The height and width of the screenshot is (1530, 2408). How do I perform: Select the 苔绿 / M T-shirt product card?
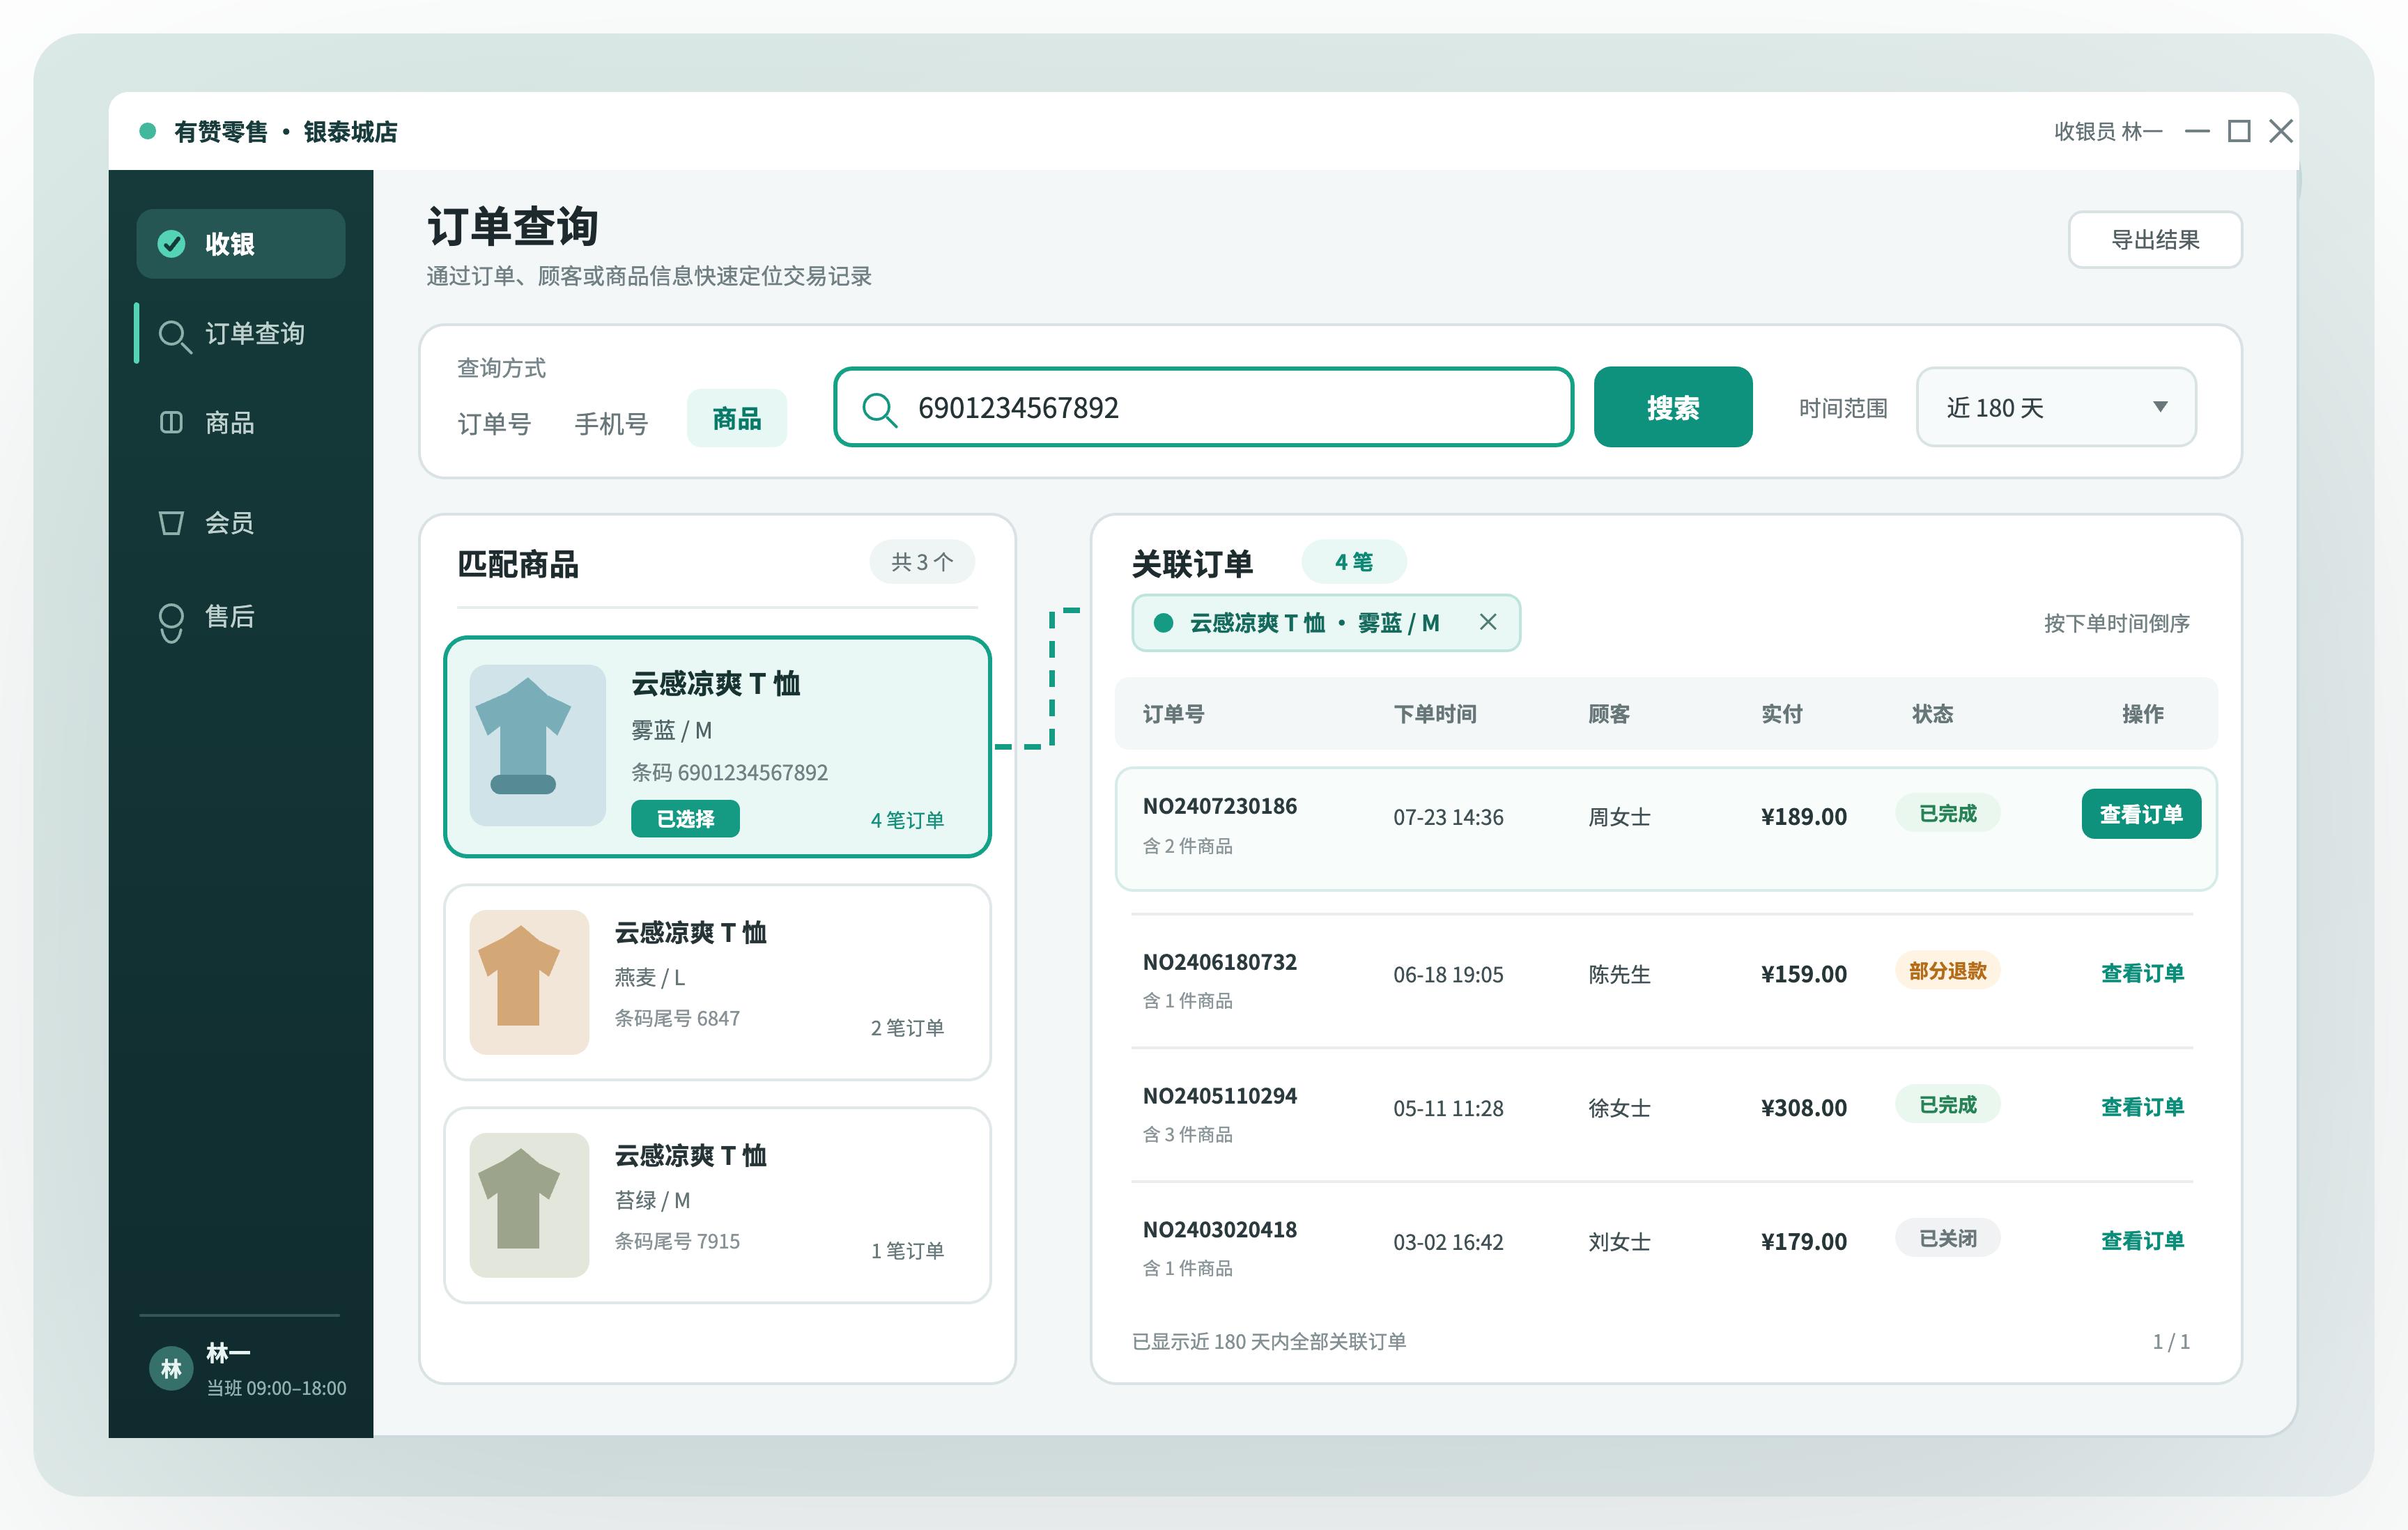coord(717,1205)
